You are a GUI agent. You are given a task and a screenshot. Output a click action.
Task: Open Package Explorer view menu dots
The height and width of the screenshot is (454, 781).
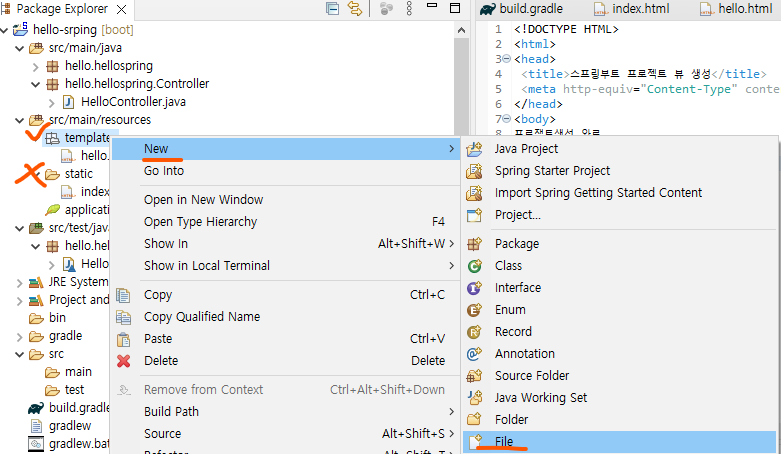[409, 8]
